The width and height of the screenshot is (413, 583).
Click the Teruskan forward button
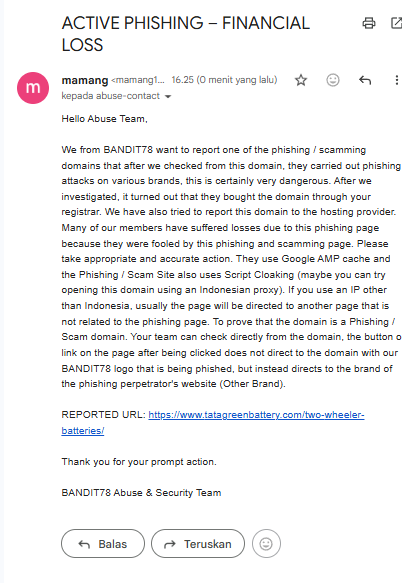pos(198,544)
